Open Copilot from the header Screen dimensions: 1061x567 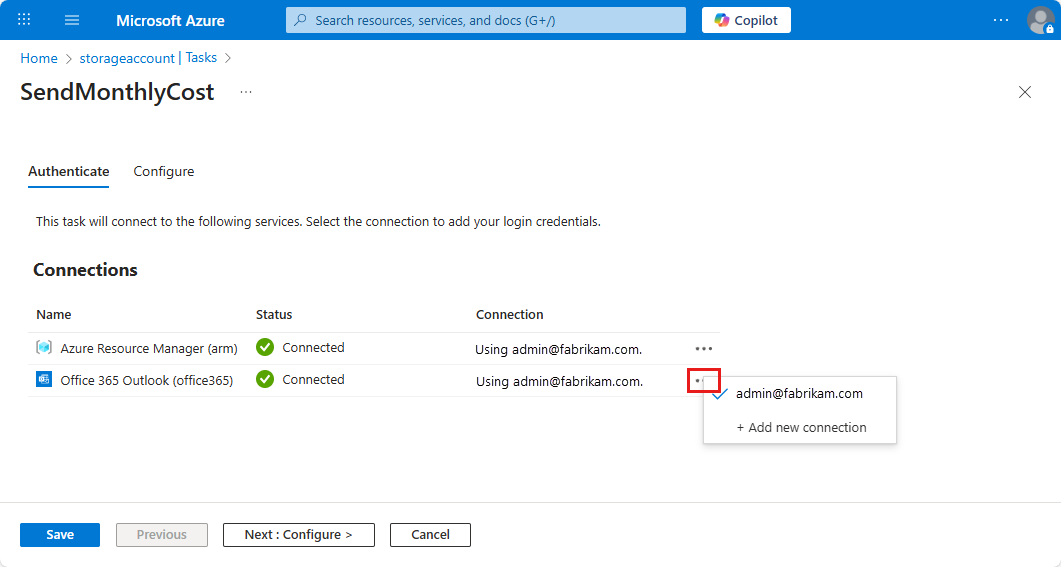pyautogui.click(x=746, y=20)
